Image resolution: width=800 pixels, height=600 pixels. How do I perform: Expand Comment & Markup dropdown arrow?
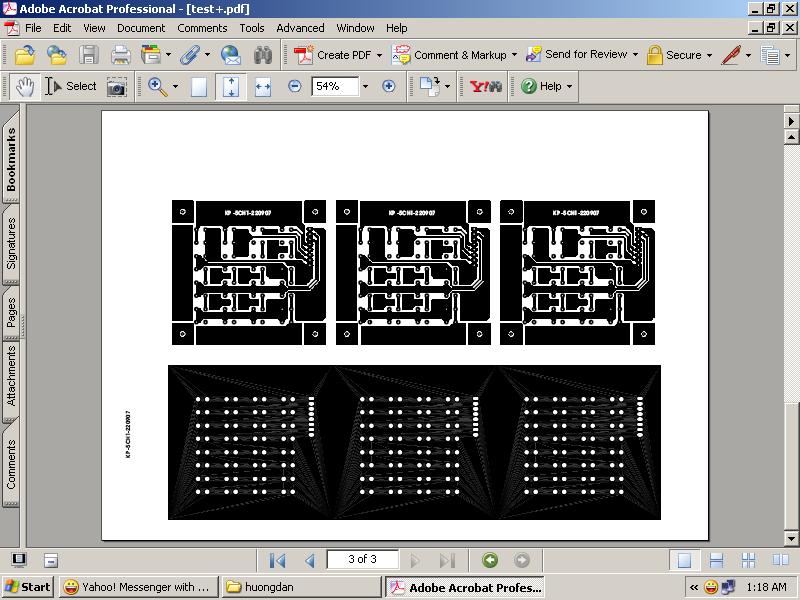(x=514, y=55)
